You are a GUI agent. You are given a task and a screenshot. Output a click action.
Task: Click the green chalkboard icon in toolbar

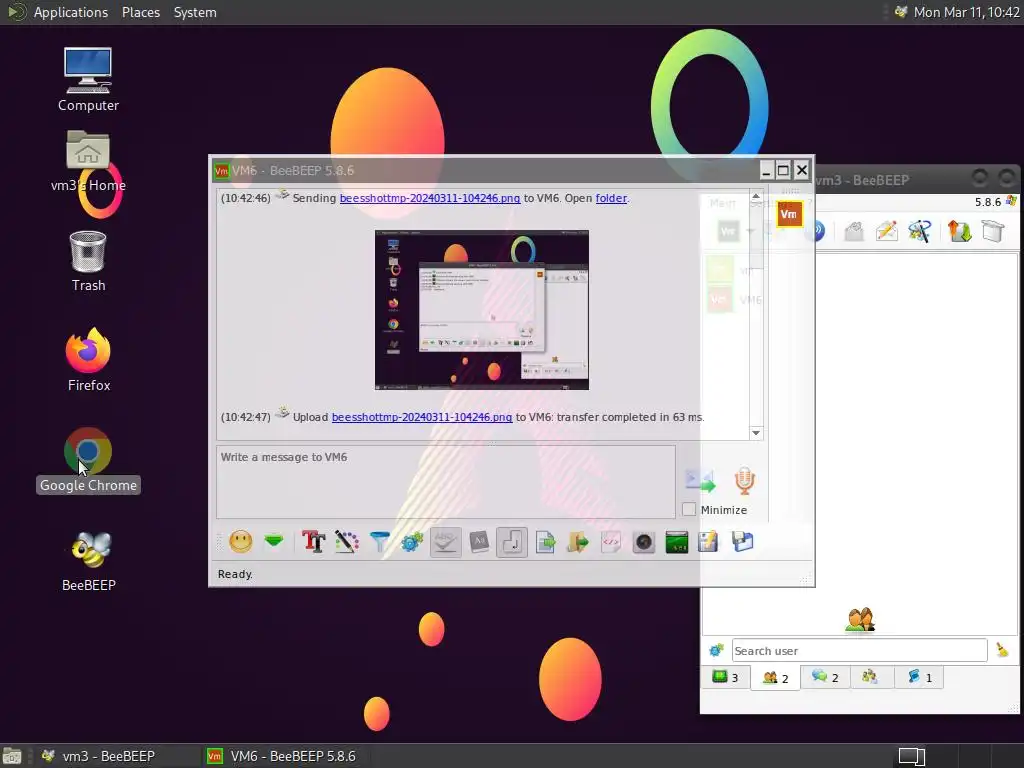[677, 541]
